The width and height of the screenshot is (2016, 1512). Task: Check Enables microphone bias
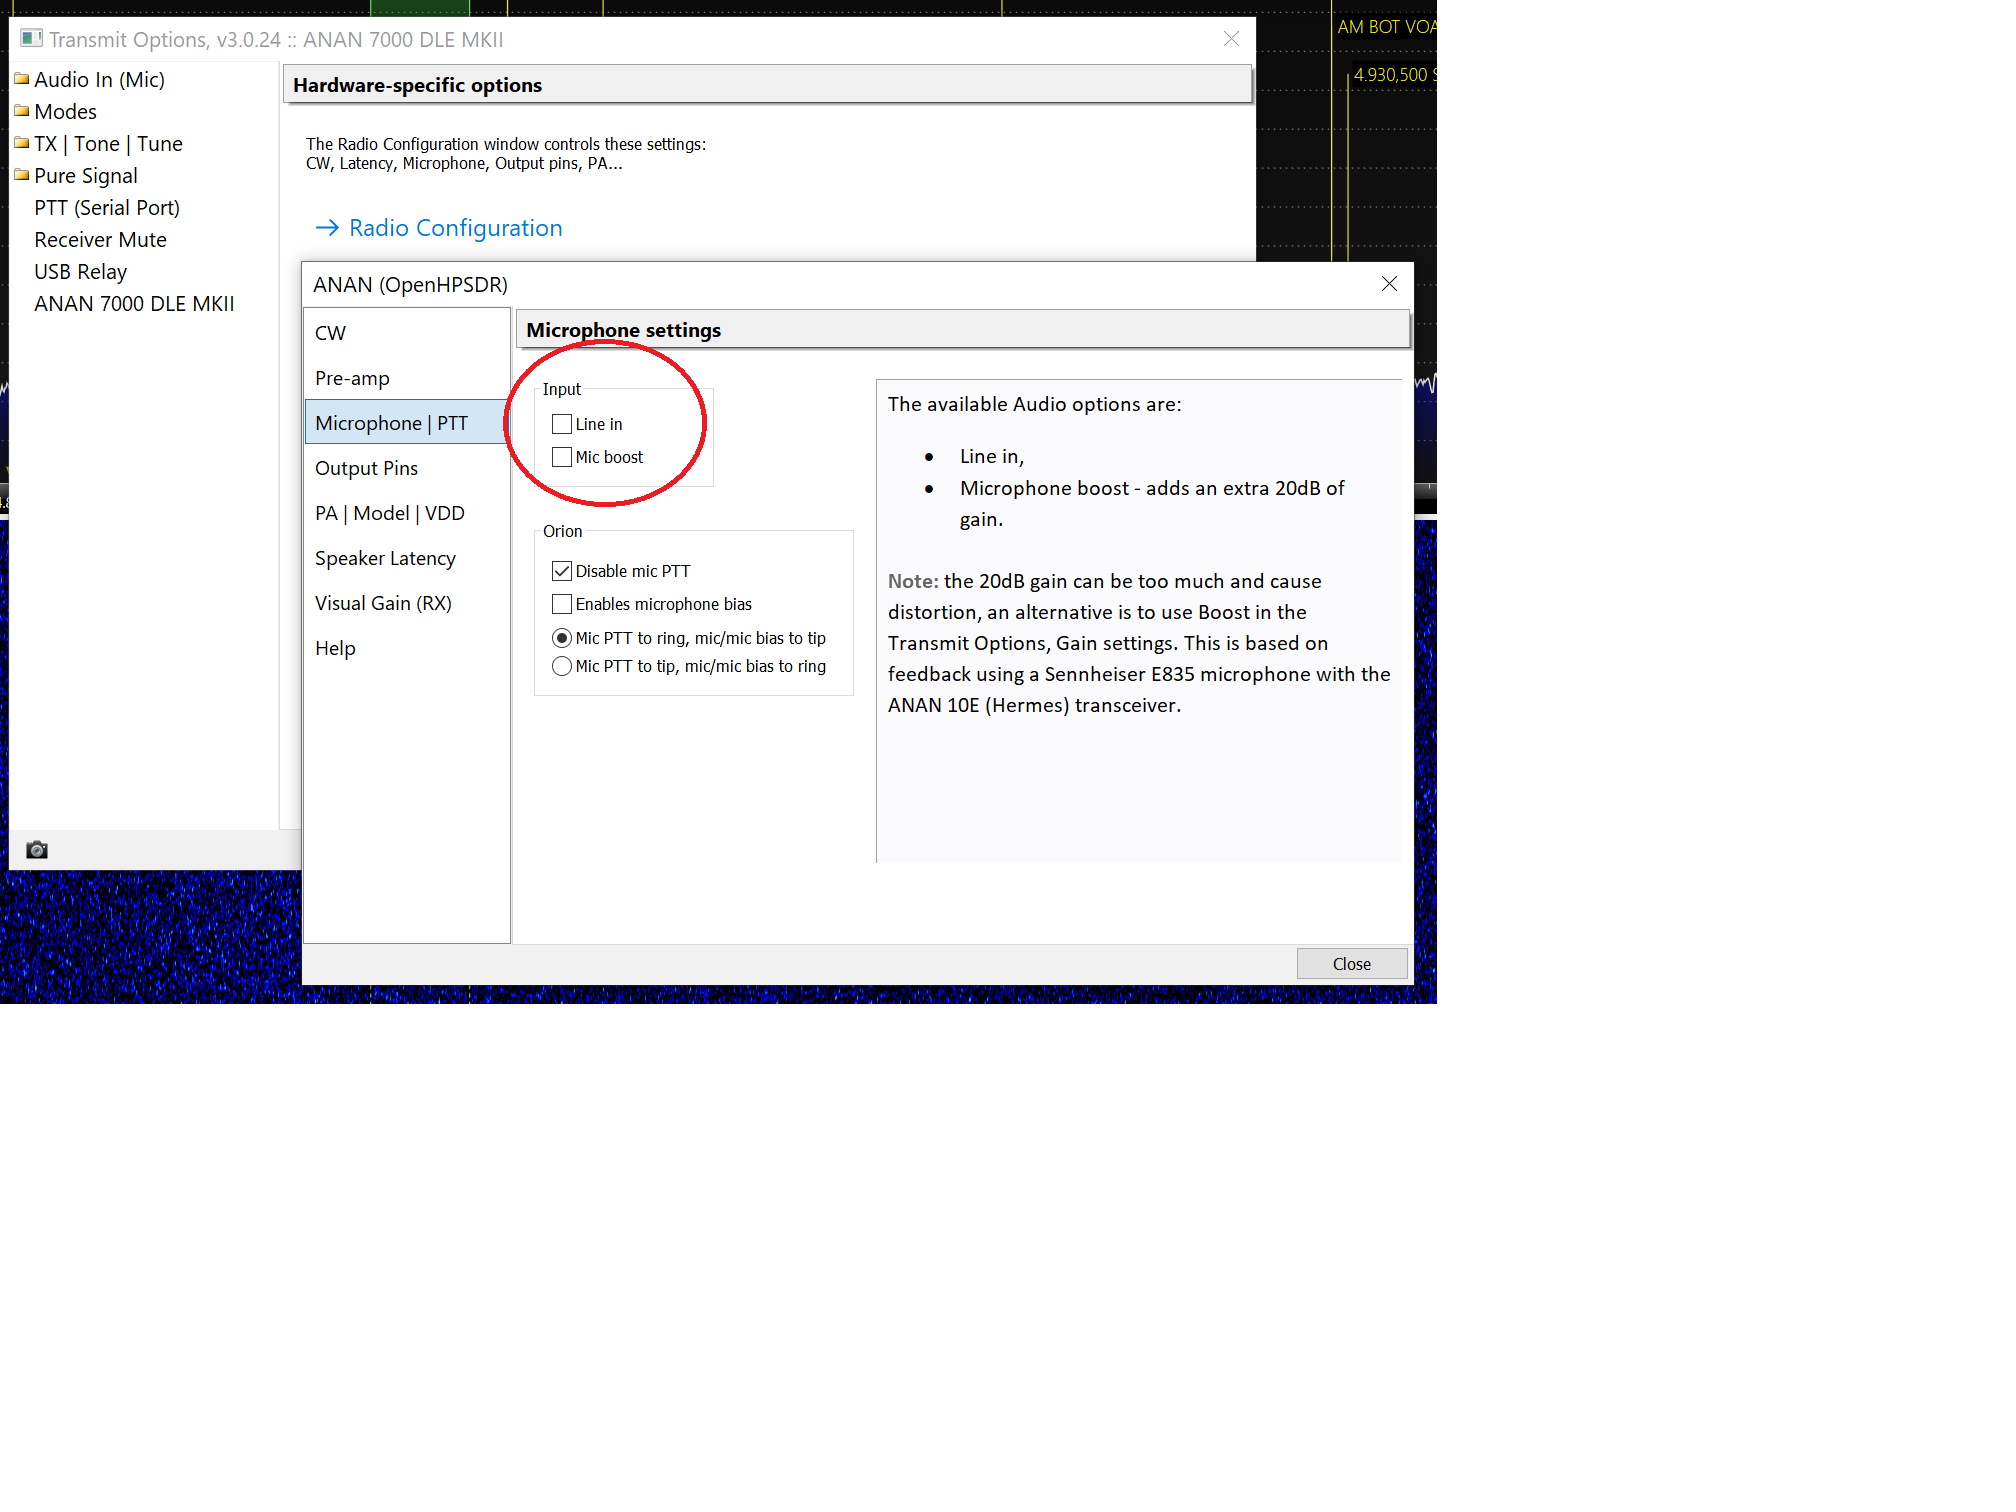[x=562, y=604]
